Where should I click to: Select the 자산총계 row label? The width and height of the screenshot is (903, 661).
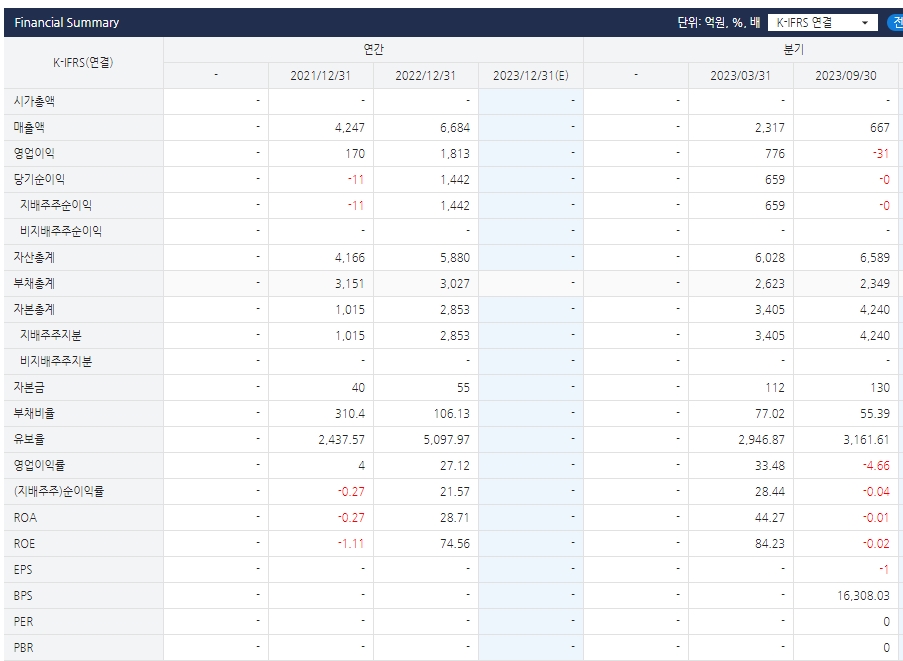[34, 257]
